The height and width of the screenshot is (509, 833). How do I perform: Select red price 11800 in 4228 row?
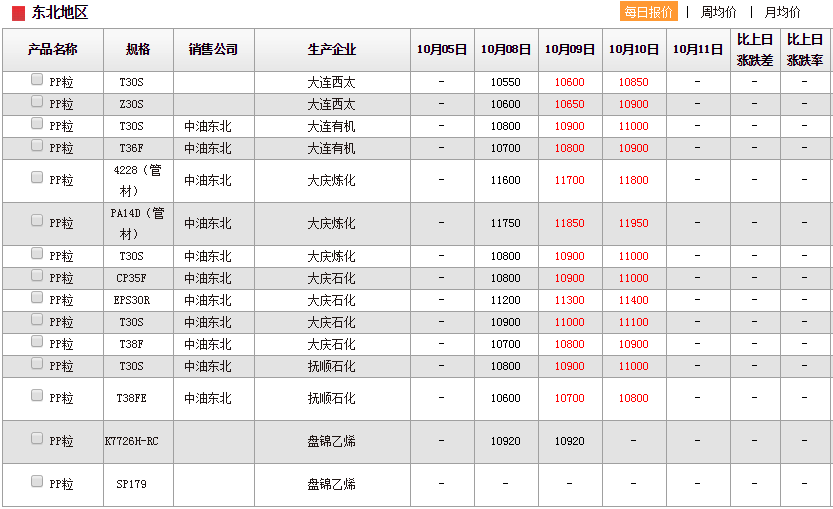pyautogui.click(x=633, y=181)
